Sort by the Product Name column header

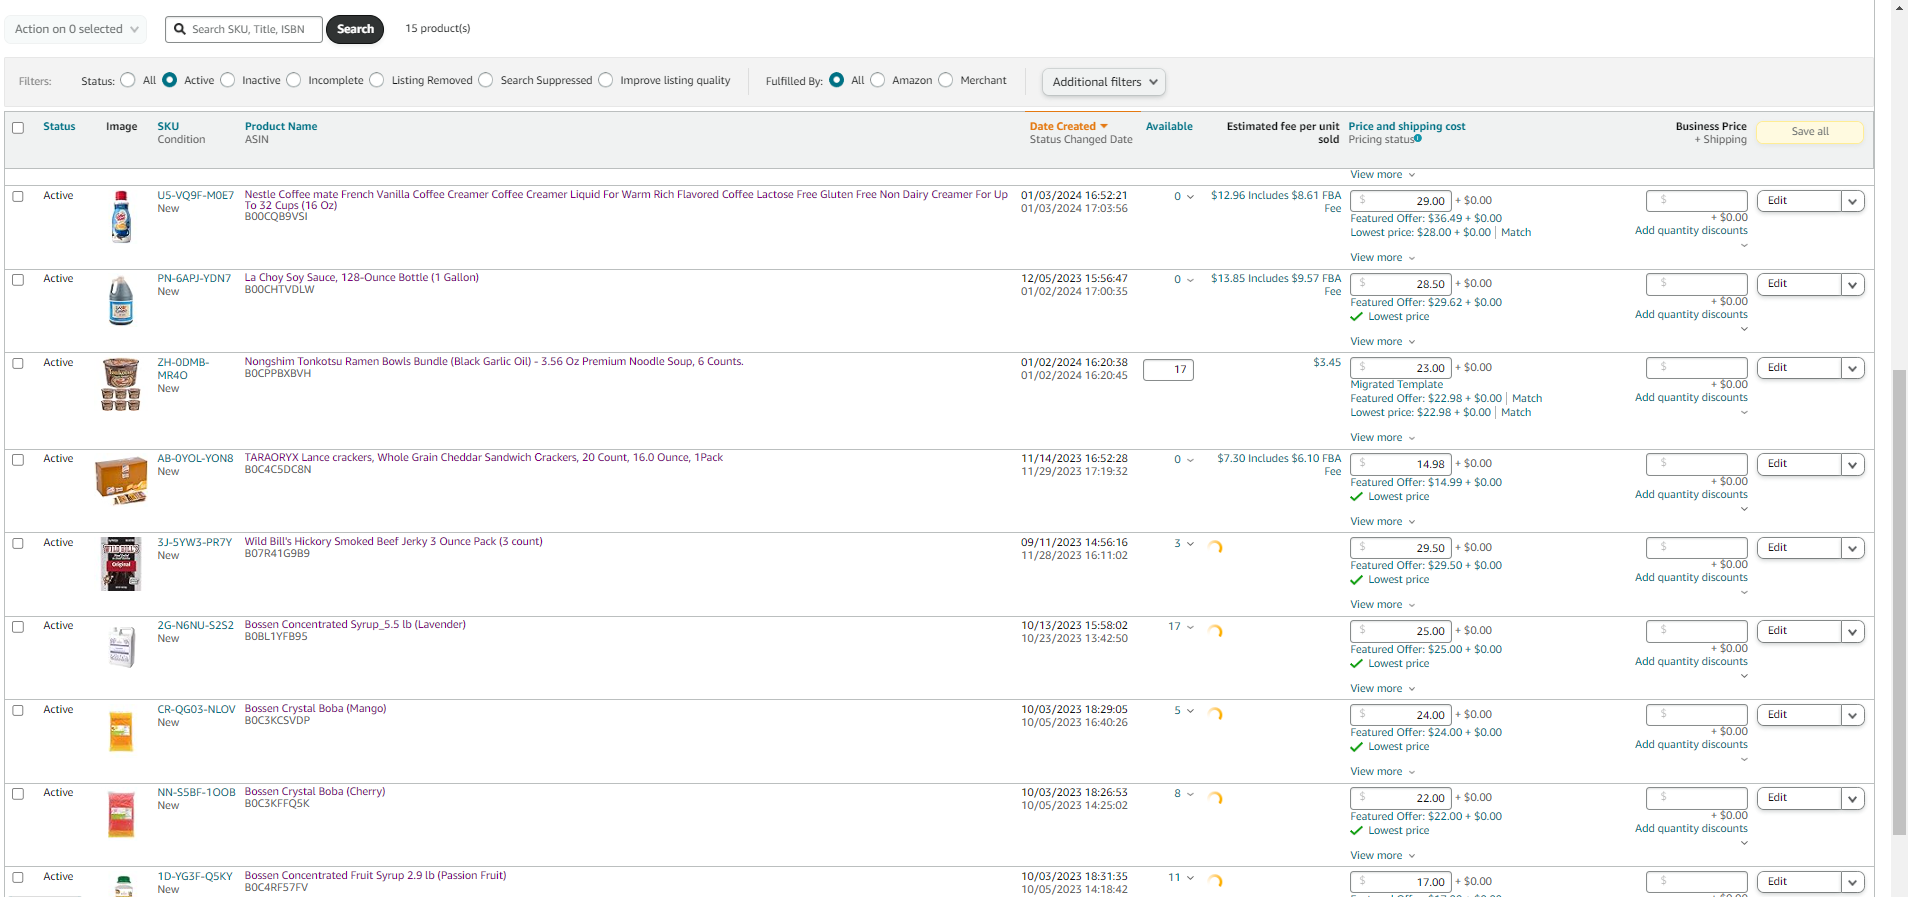pos(281,126)
